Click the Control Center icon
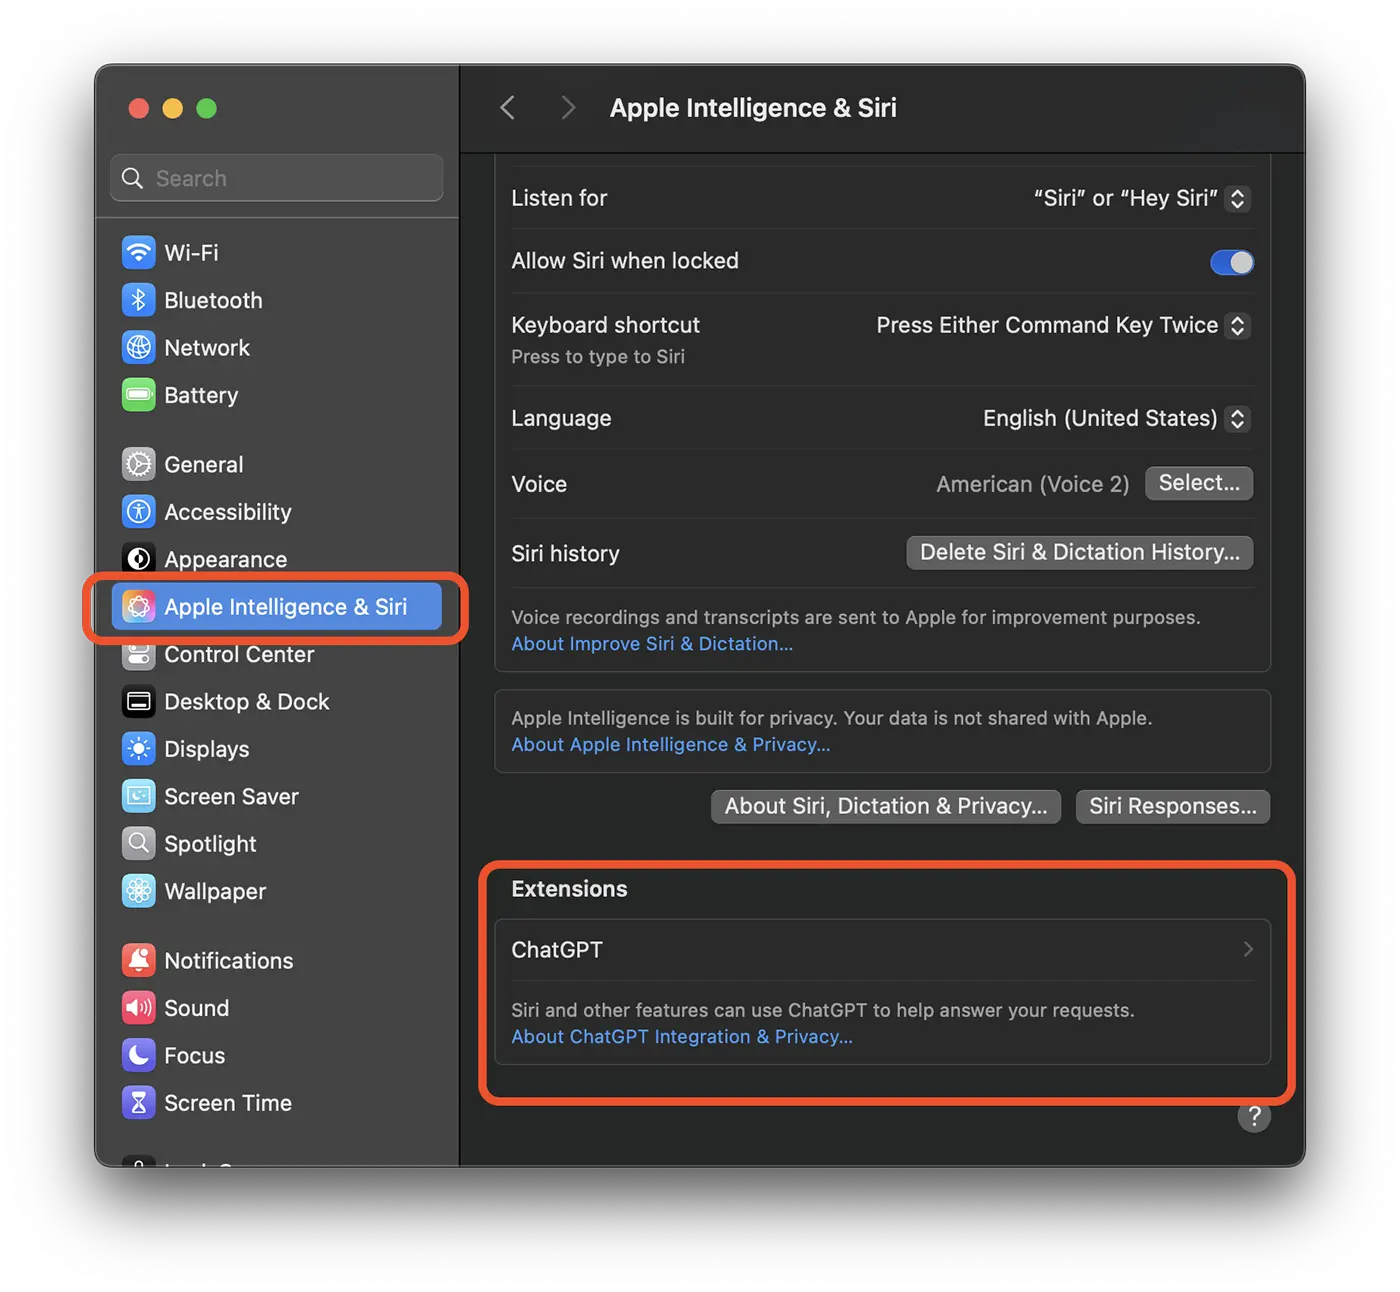1400x1292 pixels. pyautogui.click(x=139, y=654)
